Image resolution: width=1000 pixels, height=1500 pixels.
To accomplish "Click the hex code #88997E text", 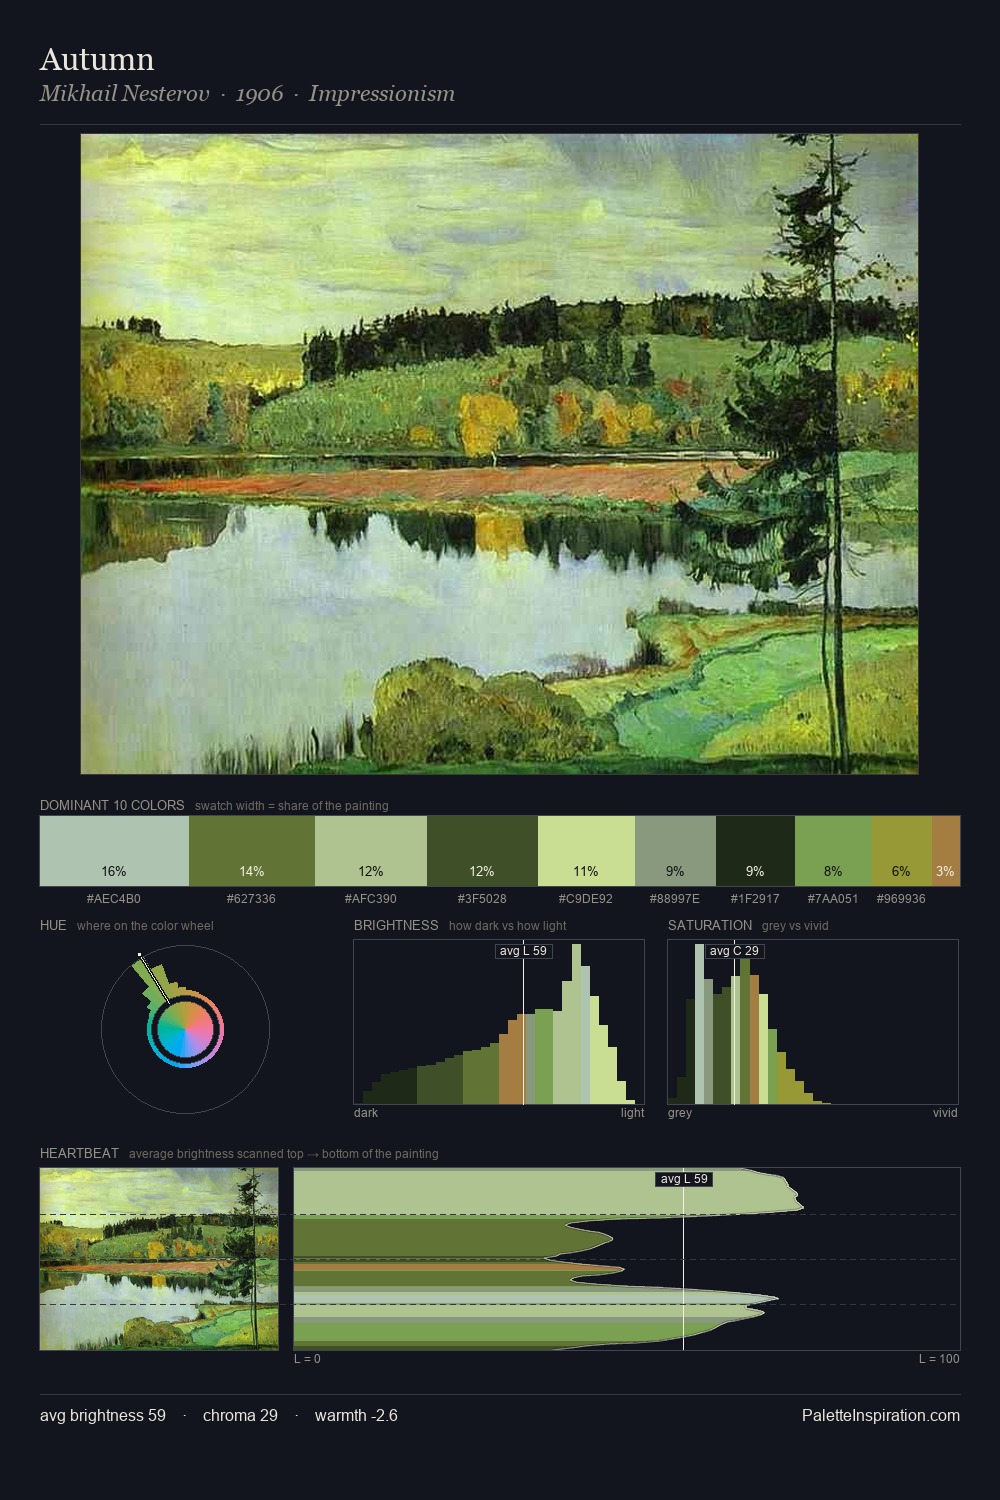I will click(675, 898).
